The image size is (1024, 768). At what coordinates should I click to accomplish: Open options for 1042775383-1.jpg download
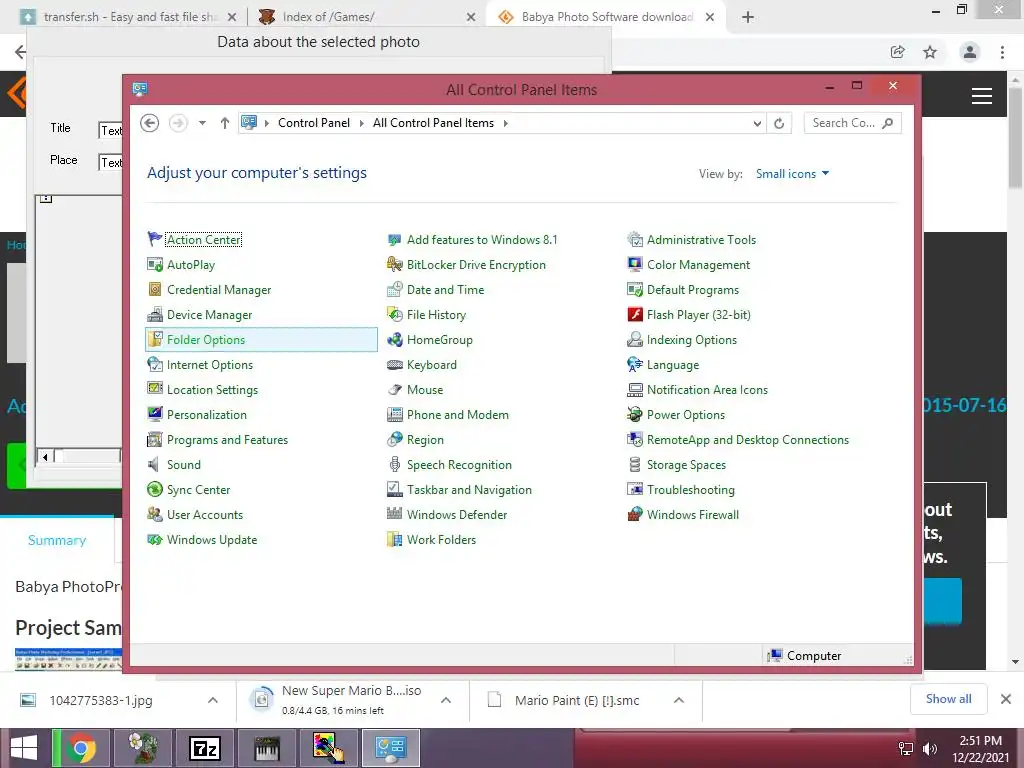[213, 700]
